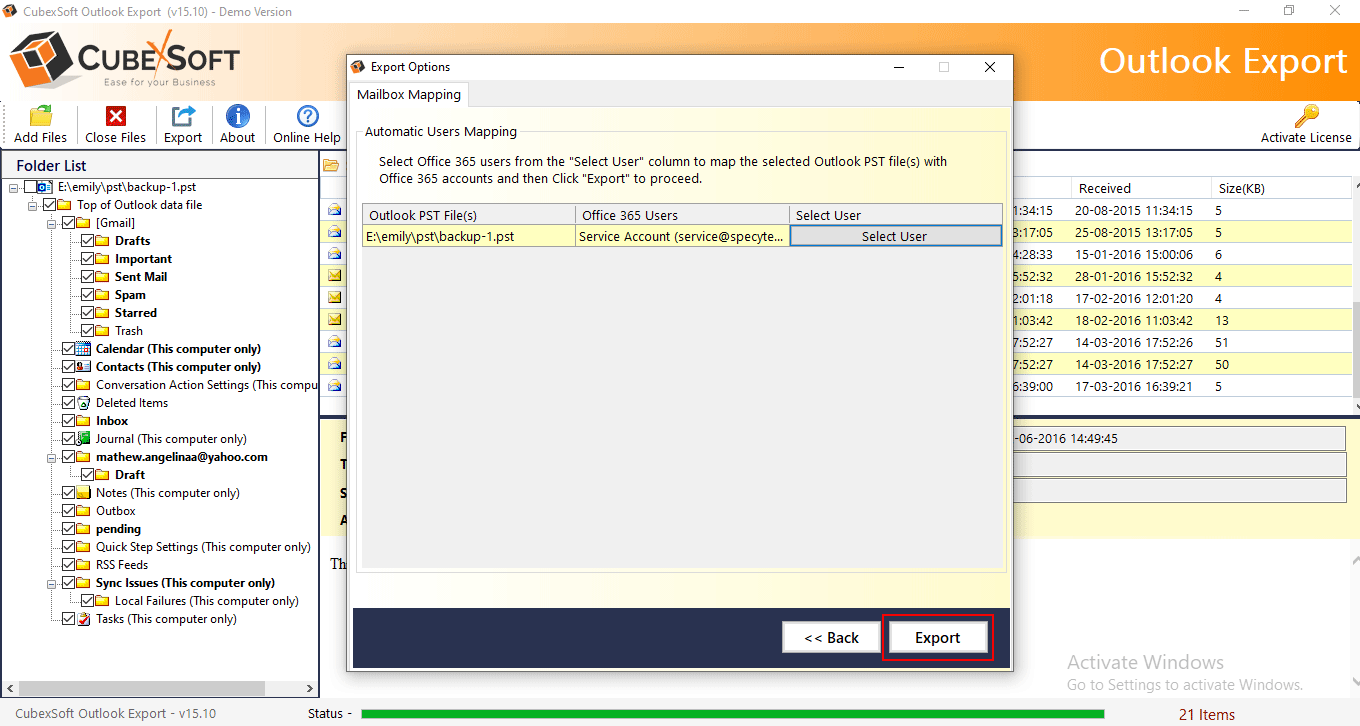Click the Service Account user cell
Image resolution: width=1360 pixels, height=726 pixels.
[683, 236]
